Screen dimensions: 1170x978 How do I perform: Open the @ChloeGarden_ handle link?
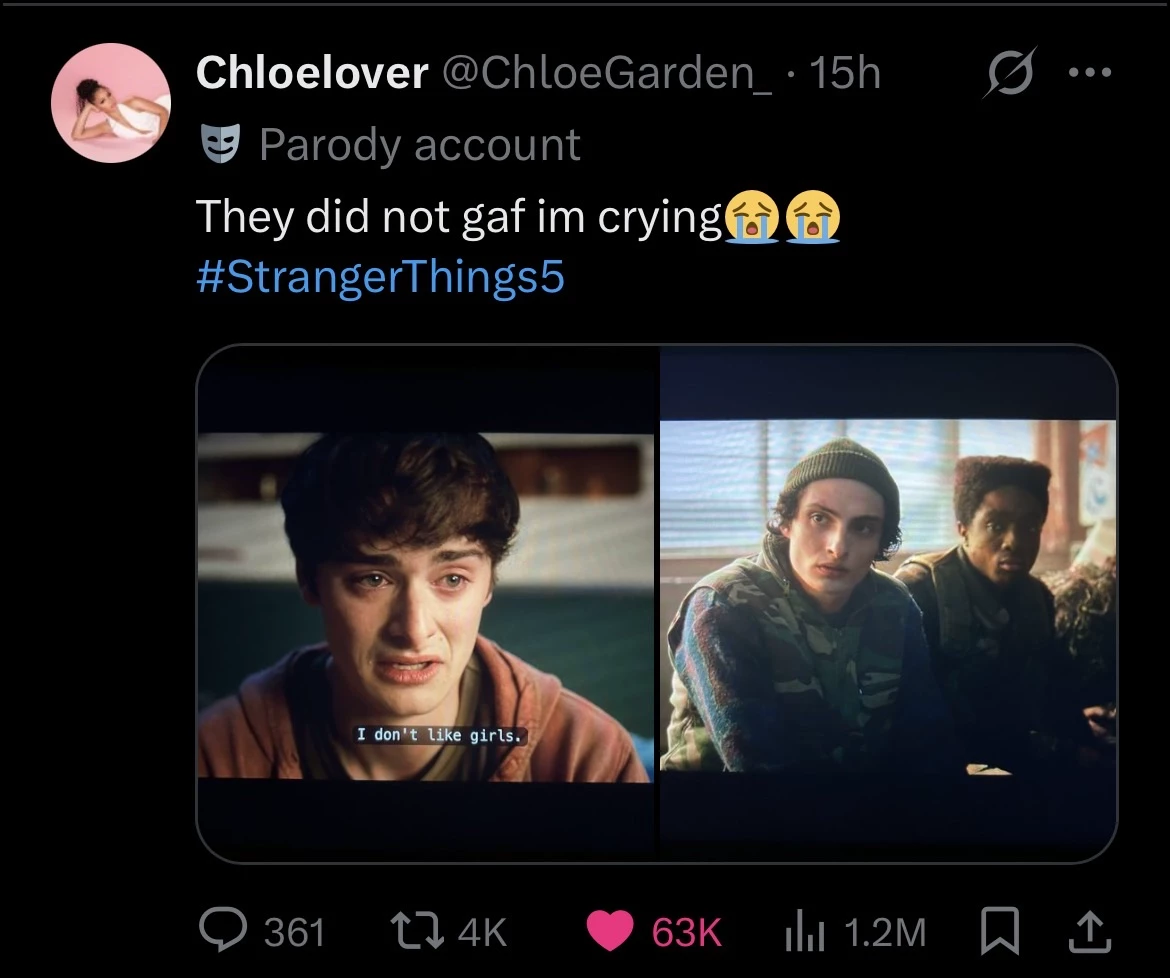click(608, 72)
